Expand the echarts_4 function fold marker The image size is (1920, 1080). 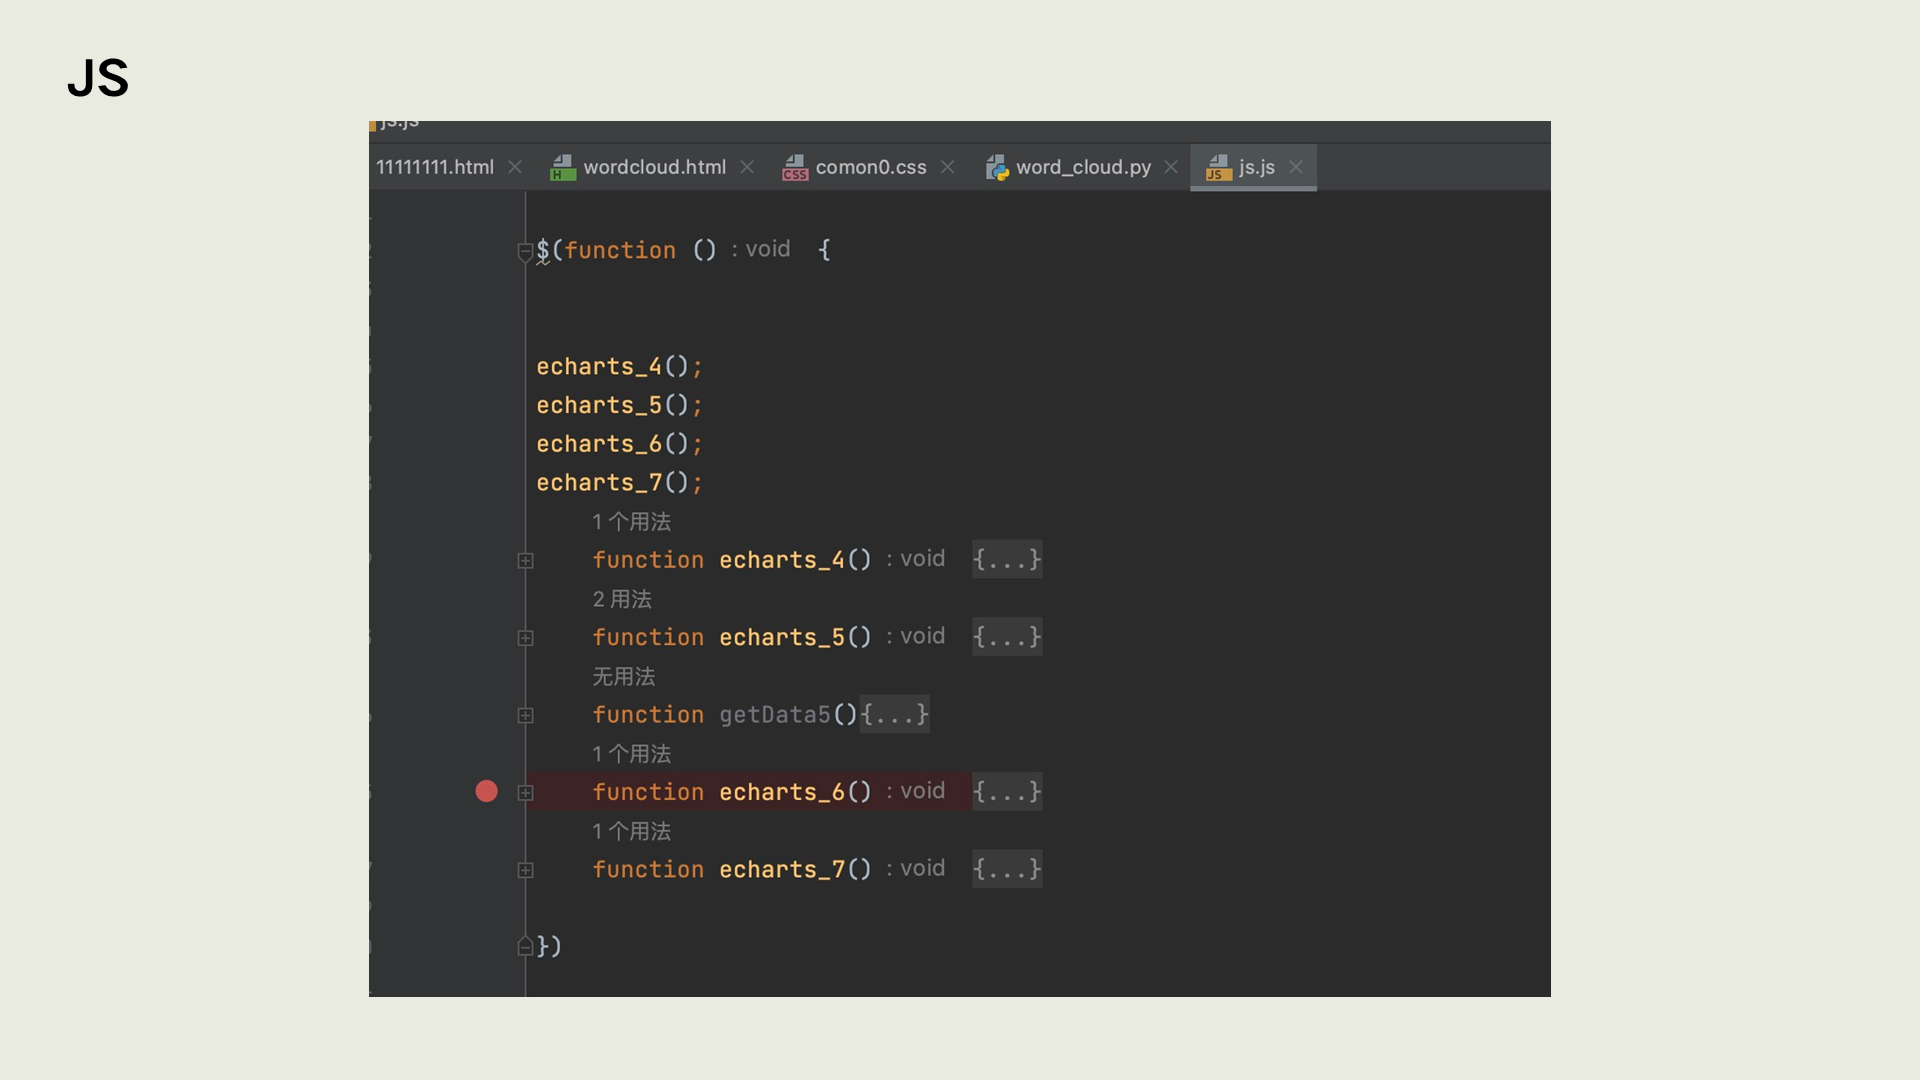(x=525, y=561)
